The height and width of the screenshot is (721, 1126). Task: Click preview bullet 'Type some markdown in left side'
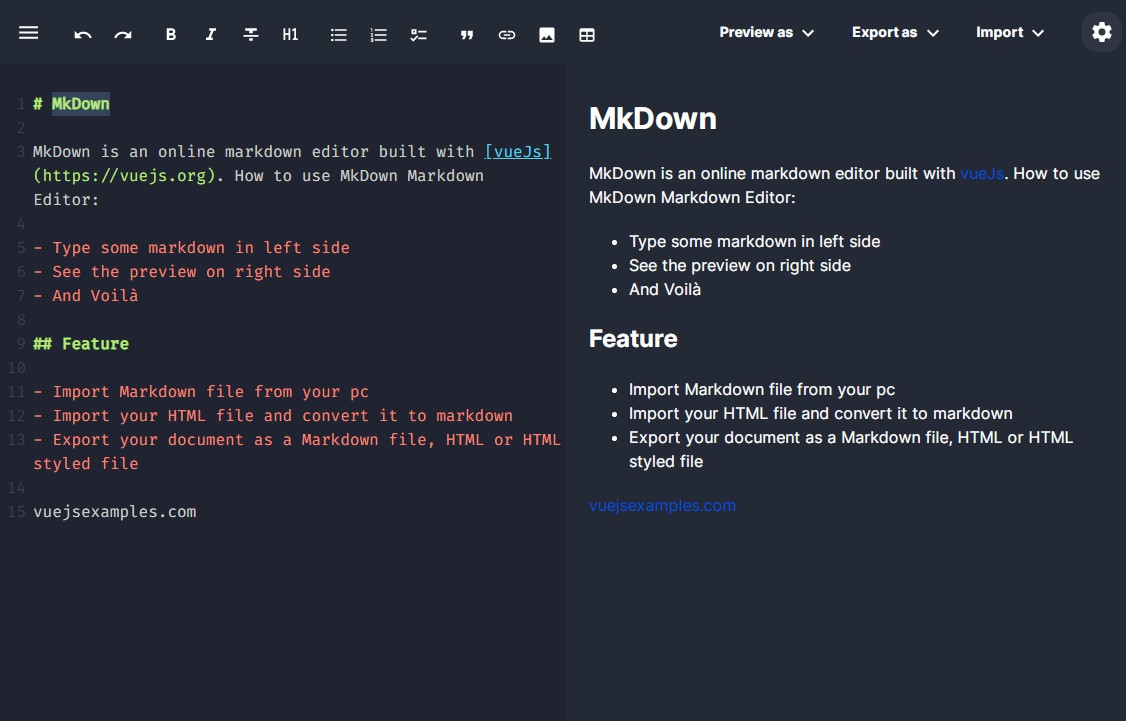tap(755, 241)
